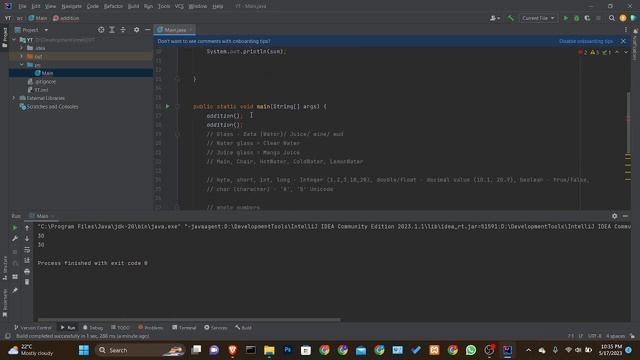Click Disable onboarding tips link
Screen dimensions: 640x360
click(586, 41)
